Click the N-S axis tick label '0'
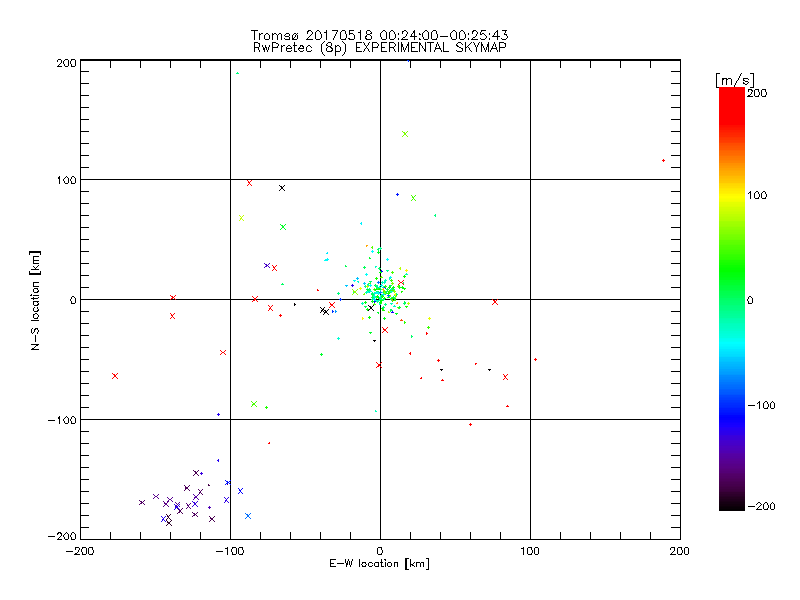The image size is (800, 600). point(73,301)
